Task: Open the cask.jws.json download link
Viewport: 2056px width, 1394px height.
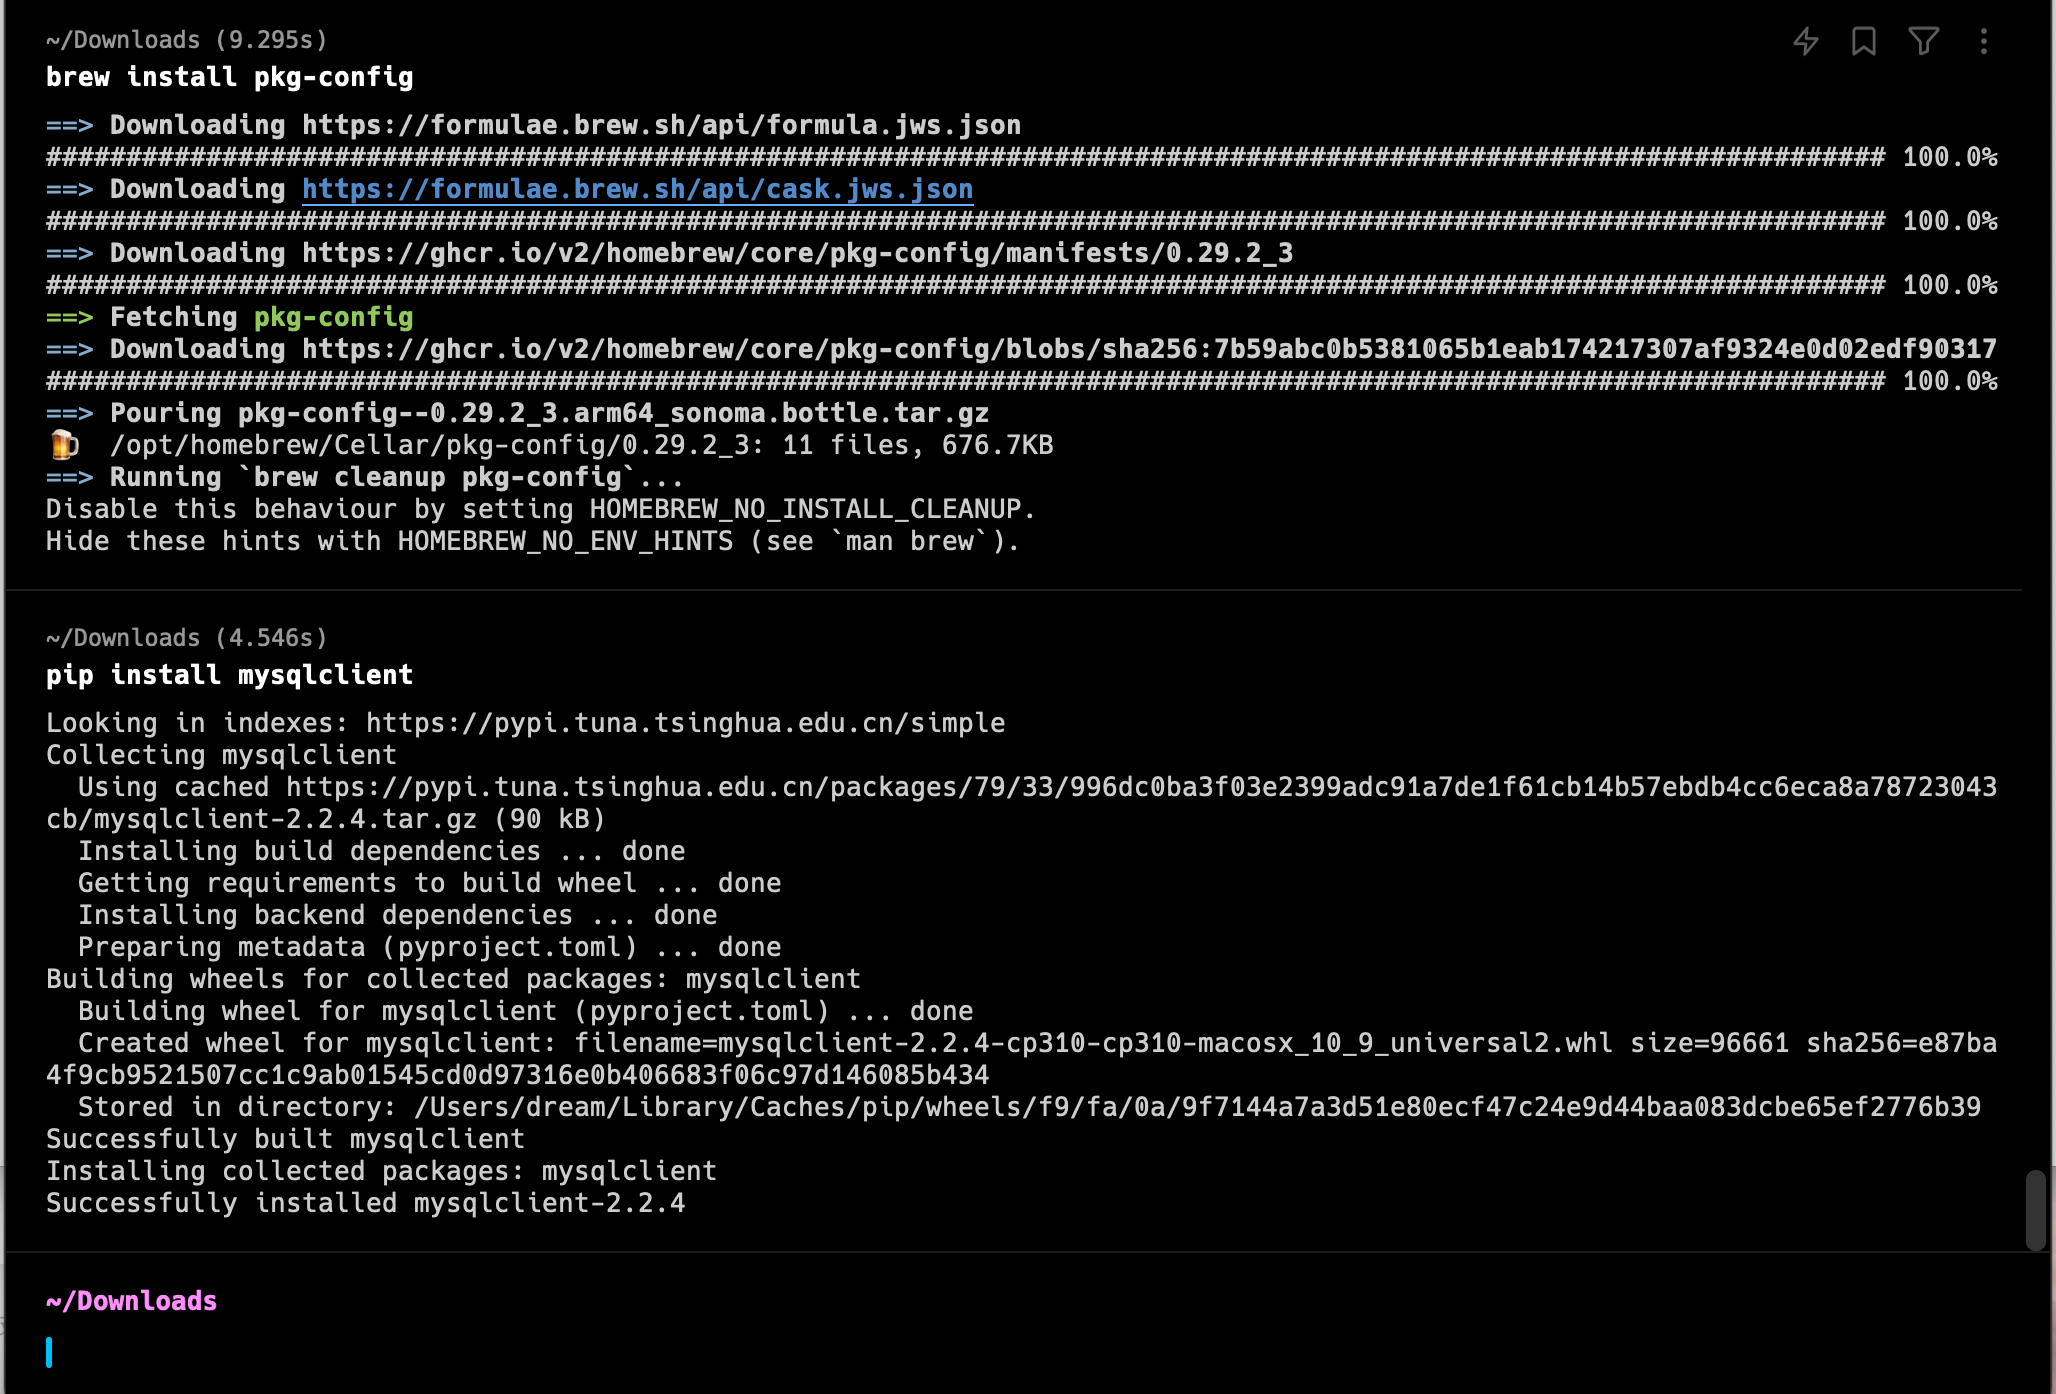Action: (637, 189)
